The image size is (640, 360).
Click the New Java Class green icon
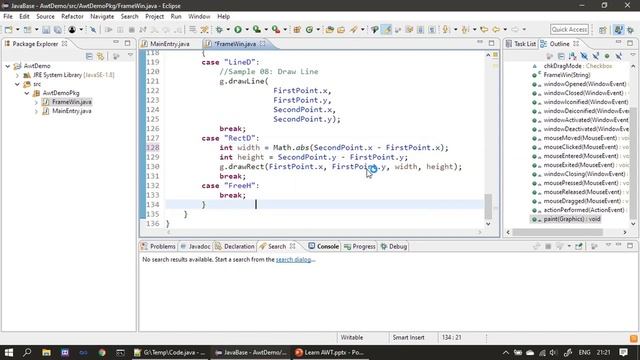tap(309, 29)
